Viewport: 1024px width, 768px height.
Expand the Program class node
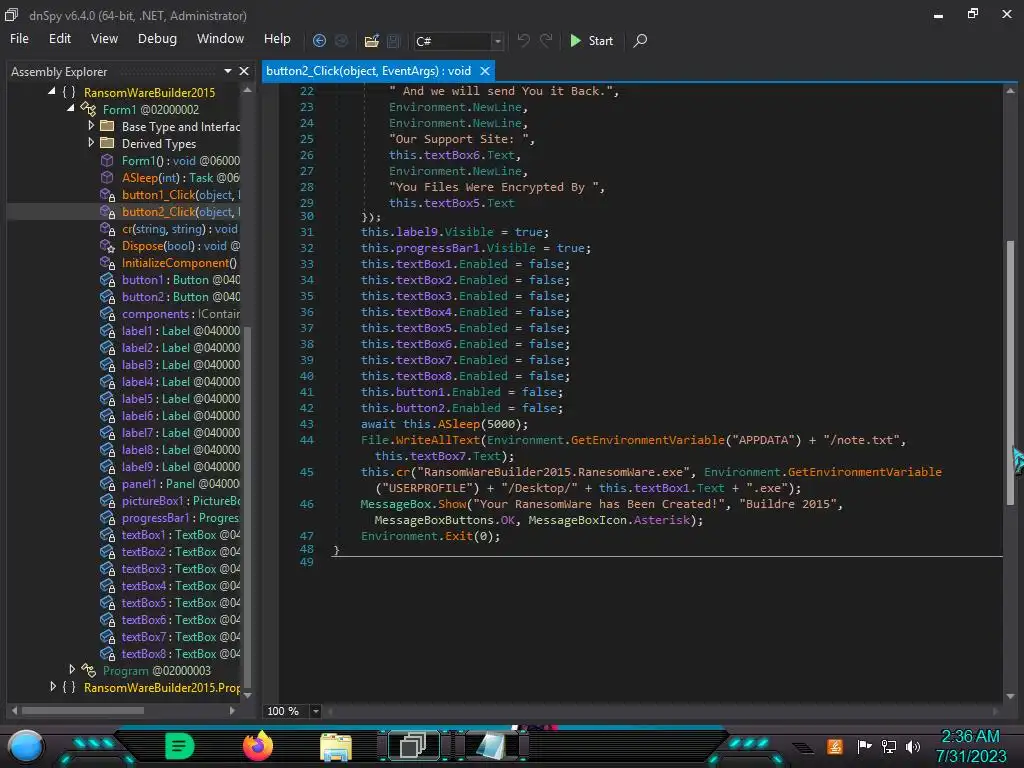[x=72, y=669]
